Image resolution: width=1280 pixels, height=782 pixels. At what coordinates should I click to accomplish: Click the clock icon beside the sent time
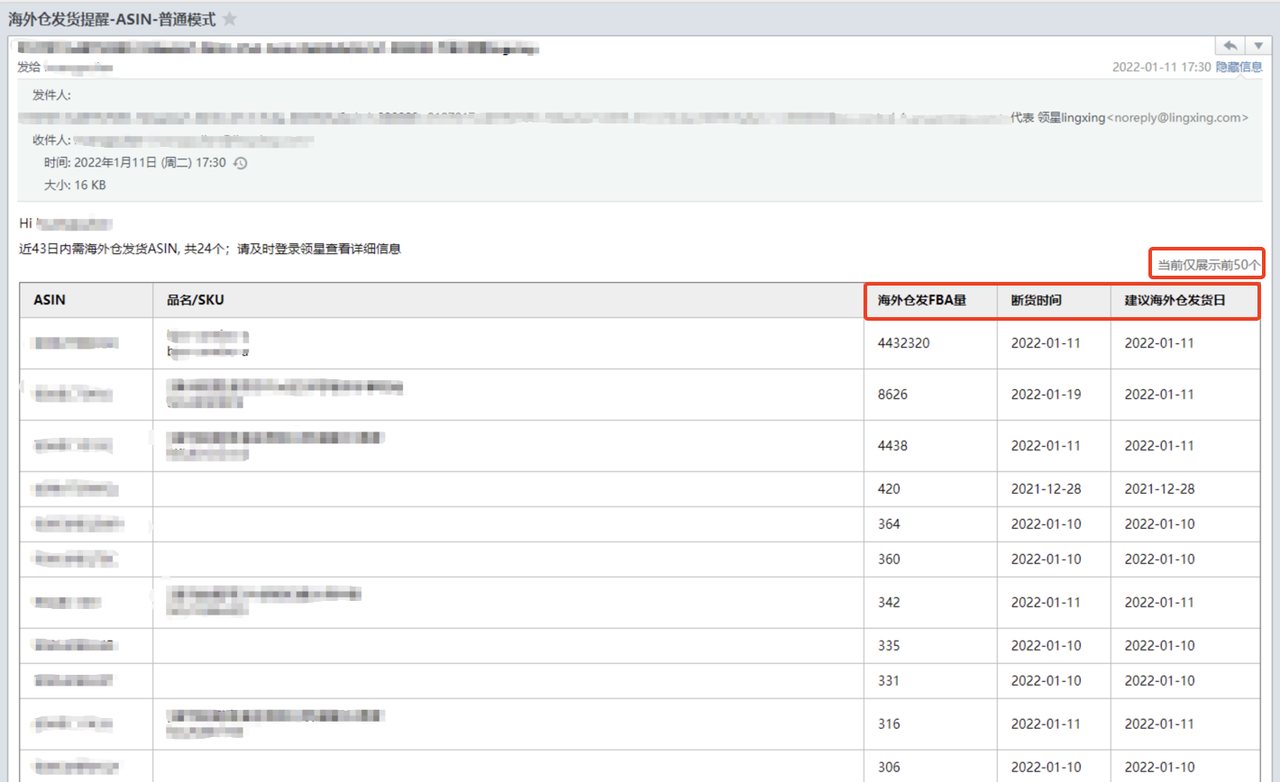pyautogui.click(x=240, y=163)
